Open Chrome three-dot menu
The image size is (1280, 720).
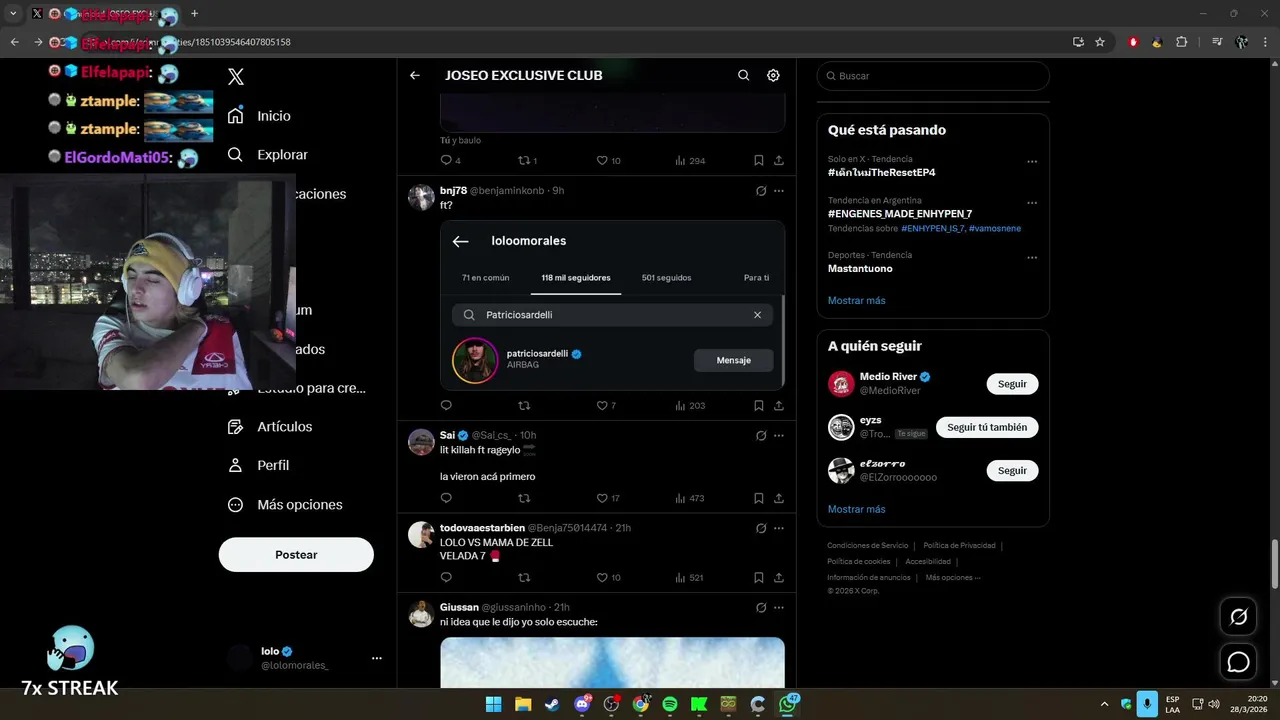[1265, 42]
